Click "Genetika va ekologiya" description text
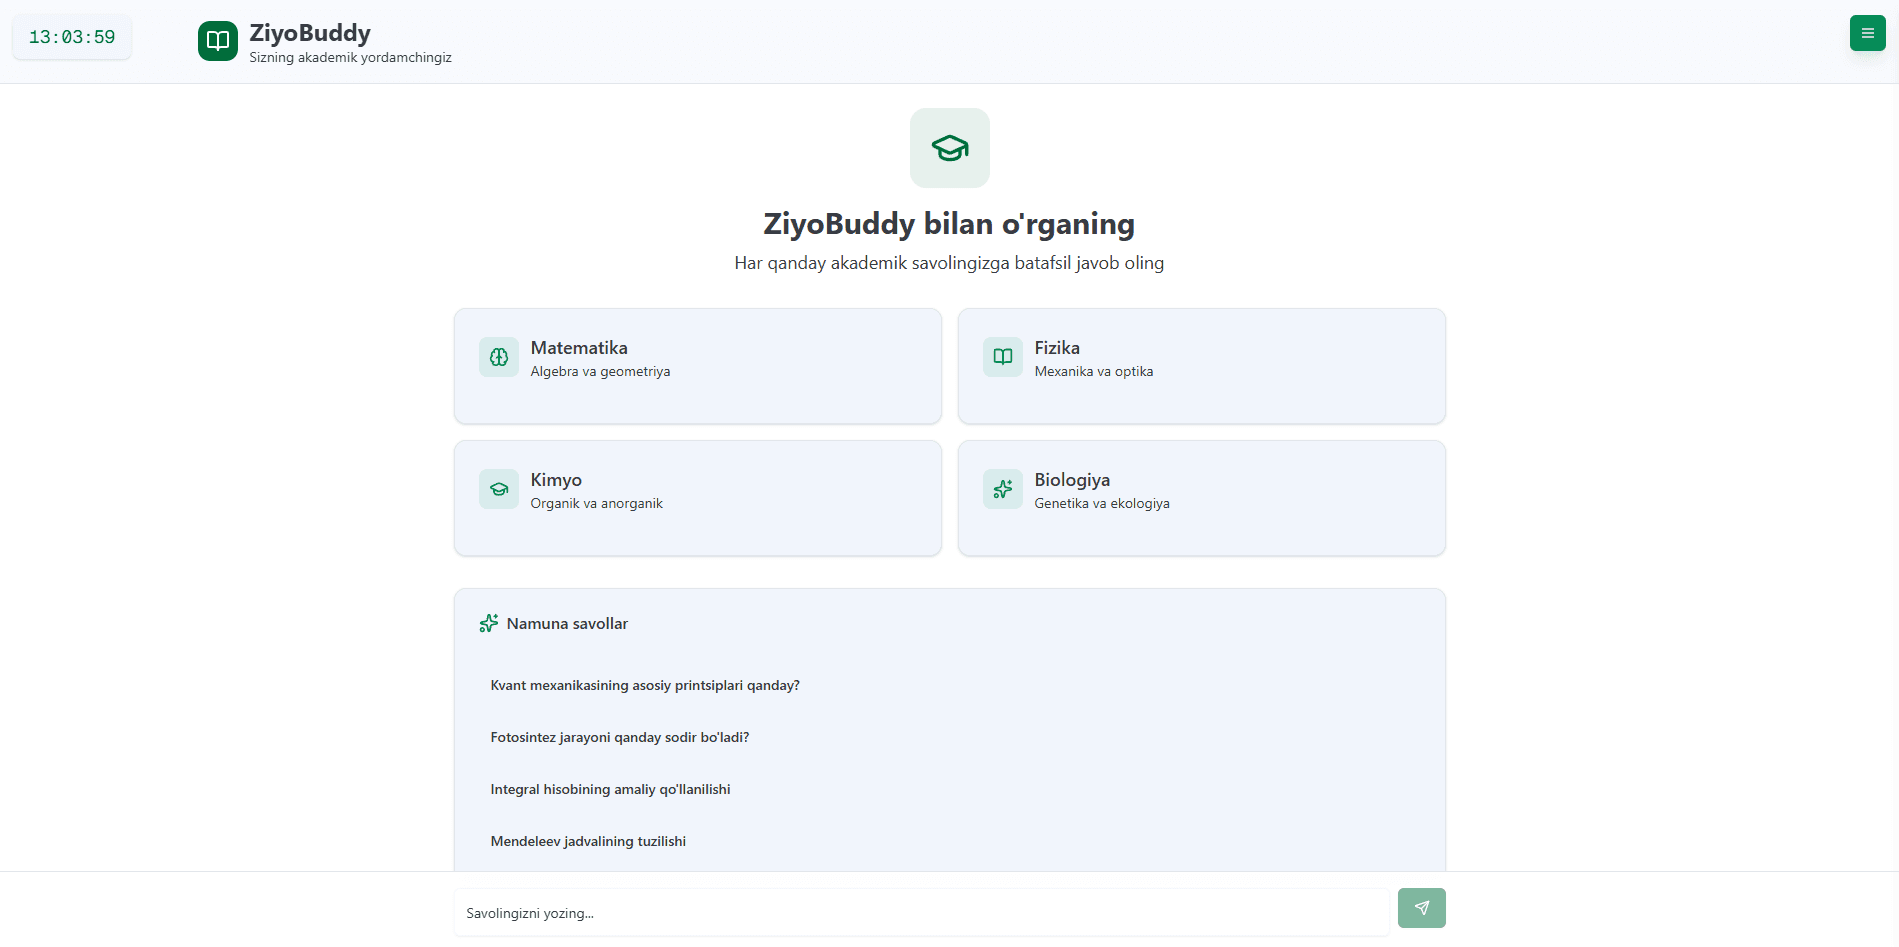Screen dimensions: 1899x947 (x=1102, y=503)
